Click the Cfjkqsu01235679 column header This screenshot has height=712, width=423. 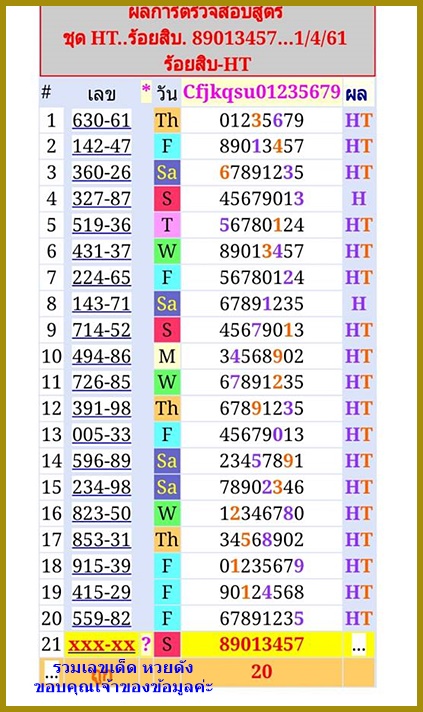pos(261,92)
